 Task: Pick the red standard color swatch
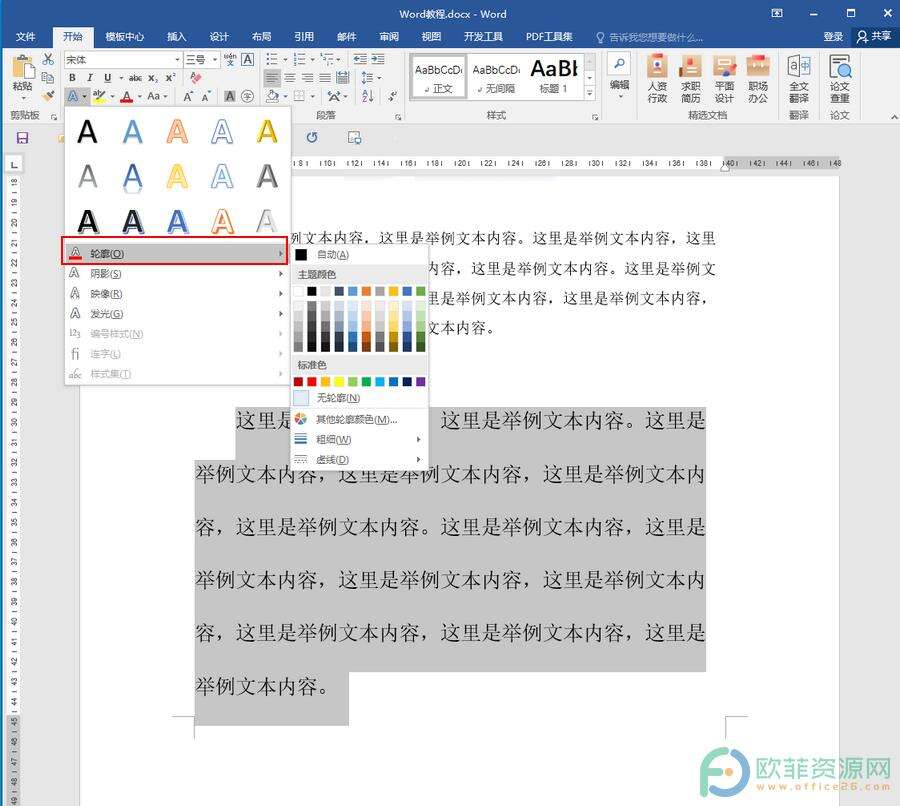coord(311,381)
